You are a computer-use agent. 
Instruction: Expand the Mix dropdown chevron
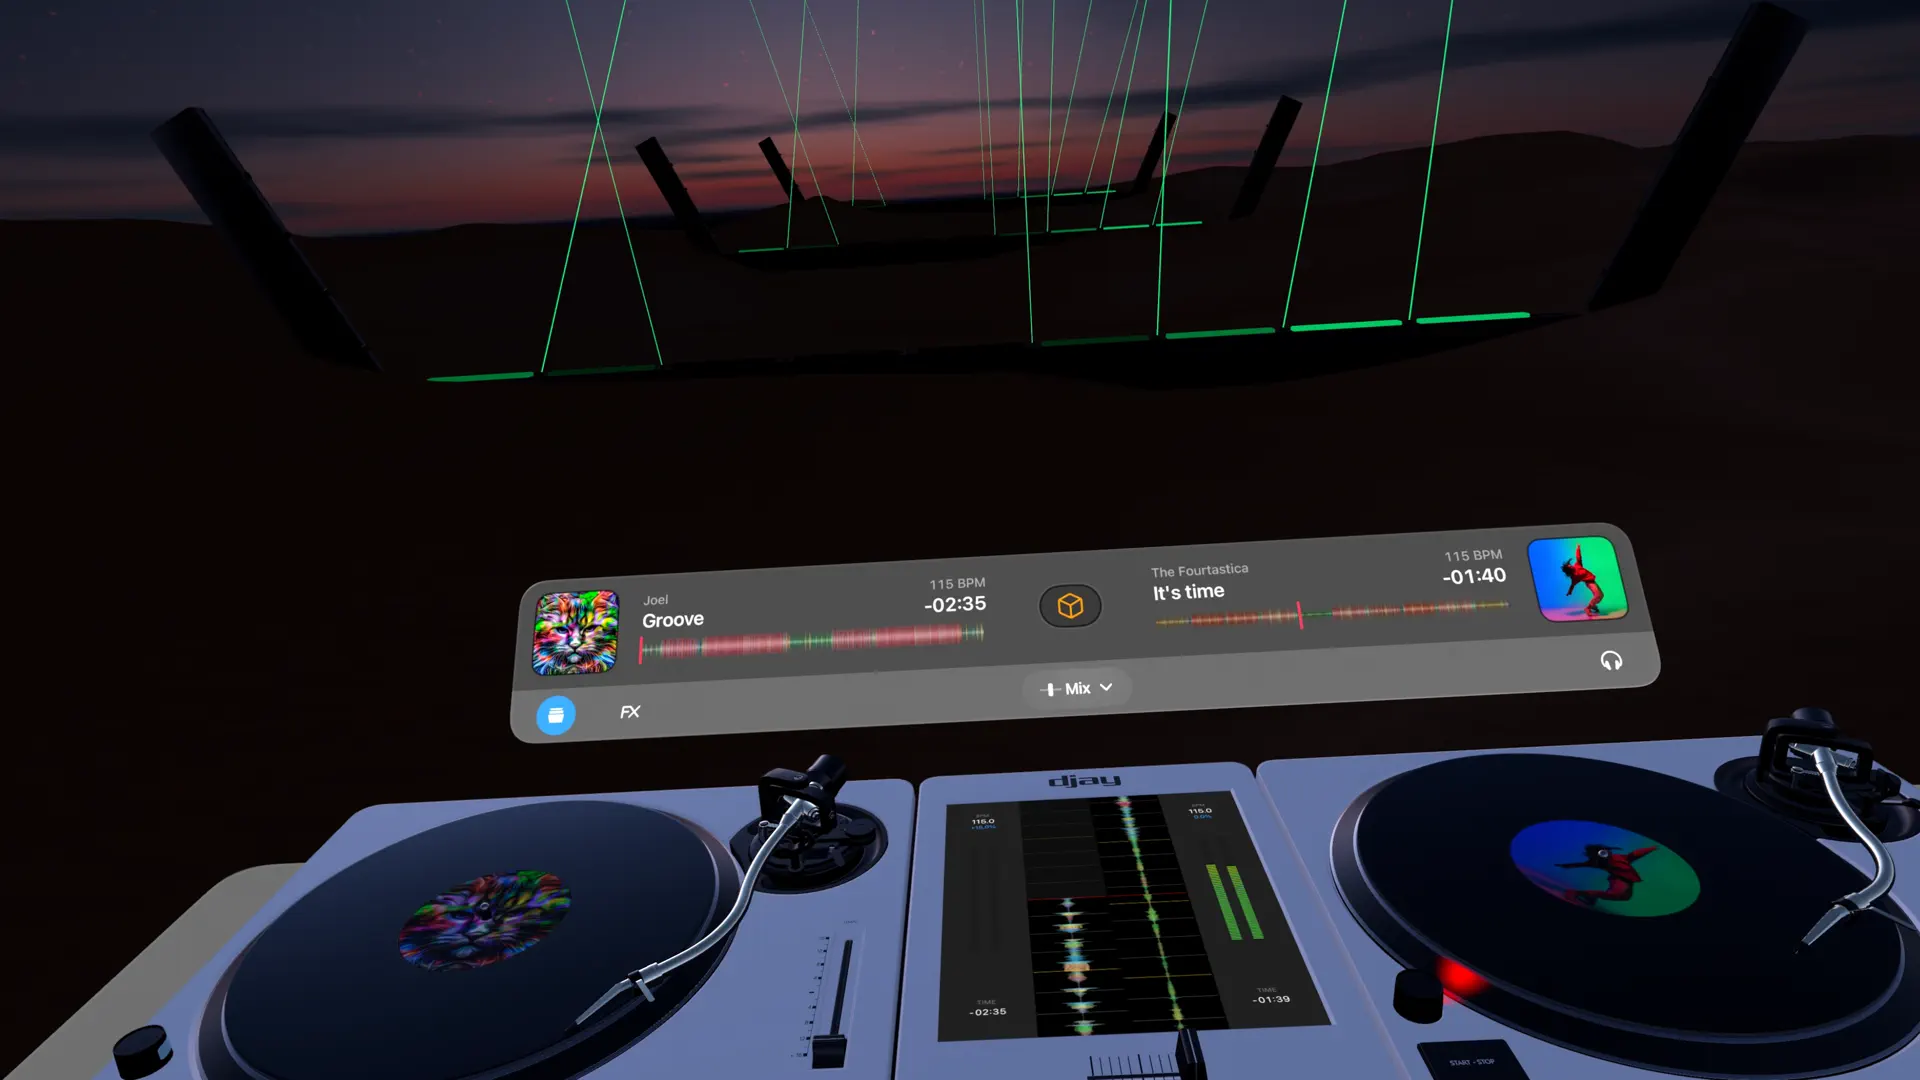pos(1106,688)
